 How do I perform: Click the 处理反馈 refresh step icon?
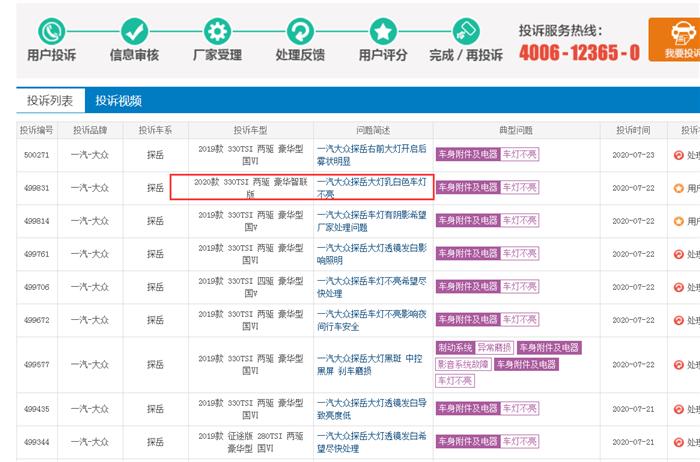[x=300, y=32]
